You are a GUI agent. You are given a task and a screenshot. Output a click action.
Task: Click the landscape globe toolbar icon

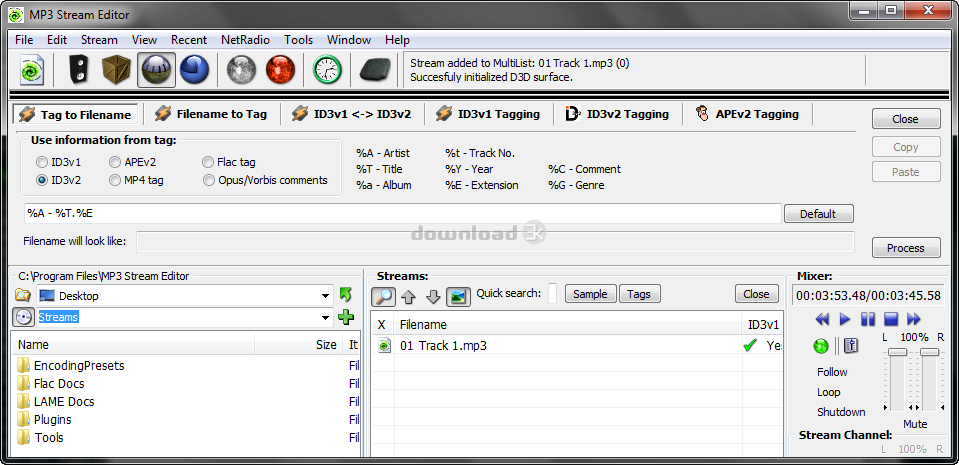coord(157,70)
